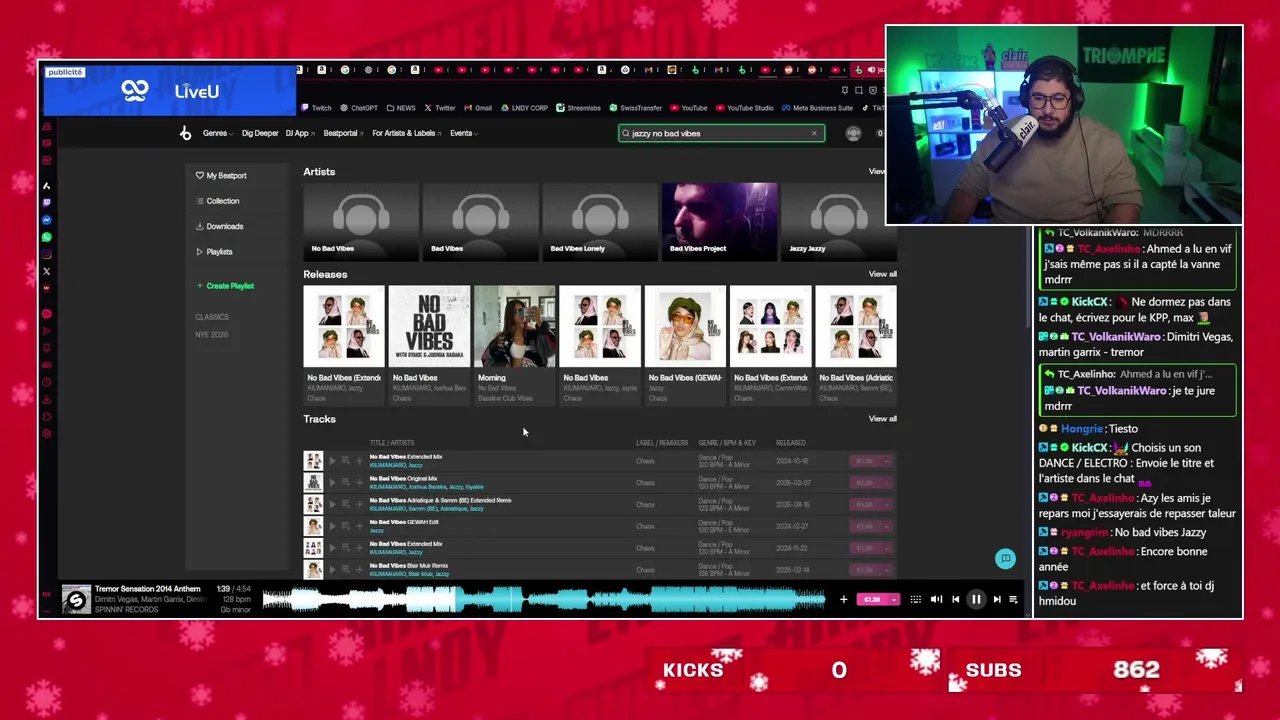This screenshot has width=1280, height=720.
Task: Go to previous track in player
Action: pyautogui.click(x=955, y=599)
